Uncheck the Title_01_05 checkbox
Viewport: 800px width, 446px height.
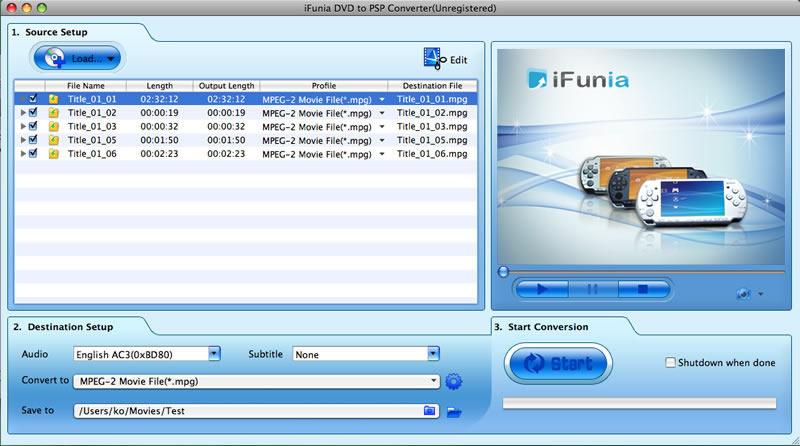tap(33, 140)
